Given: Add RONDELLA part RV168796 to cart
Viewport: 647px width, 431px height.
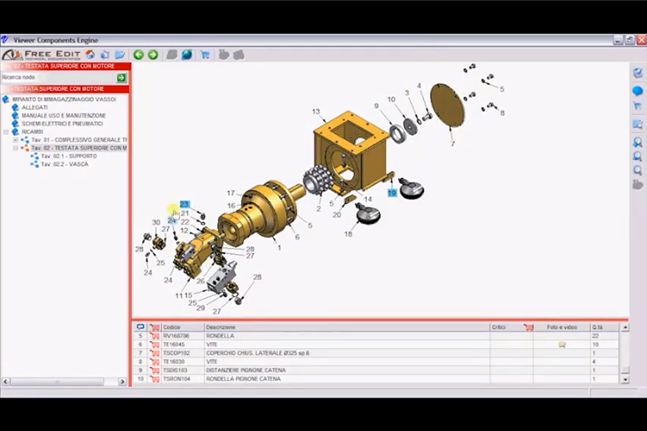Looking at the screenshot, I should tap(155, 336).
